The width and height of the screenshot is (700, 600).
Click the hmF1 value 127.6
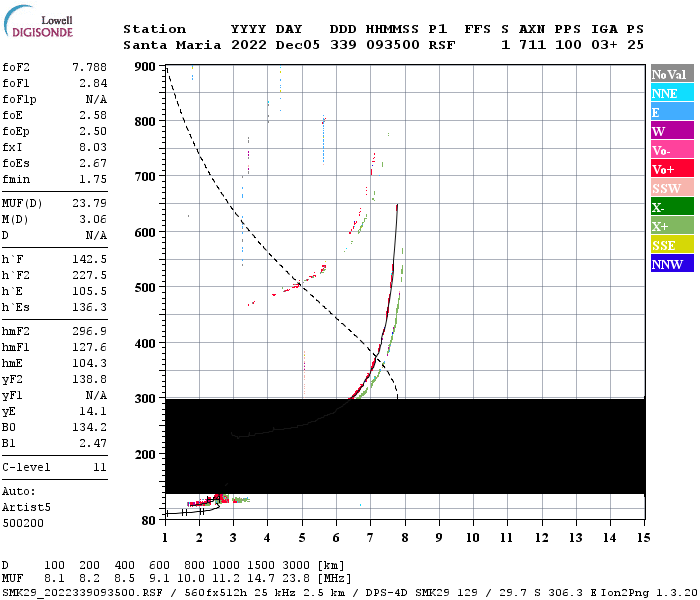click(89, 347)
